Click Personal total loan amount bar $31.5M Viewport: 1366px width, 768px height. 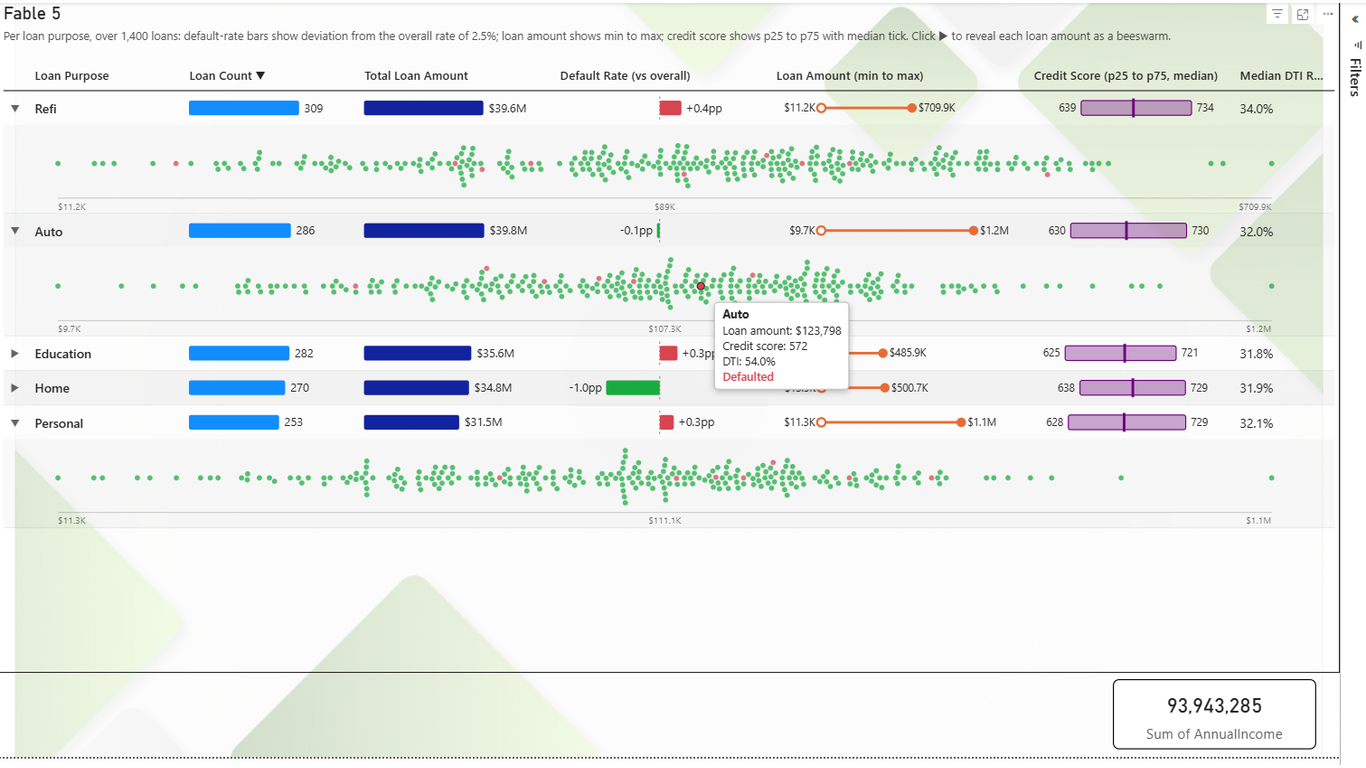(x=412, y=422)
